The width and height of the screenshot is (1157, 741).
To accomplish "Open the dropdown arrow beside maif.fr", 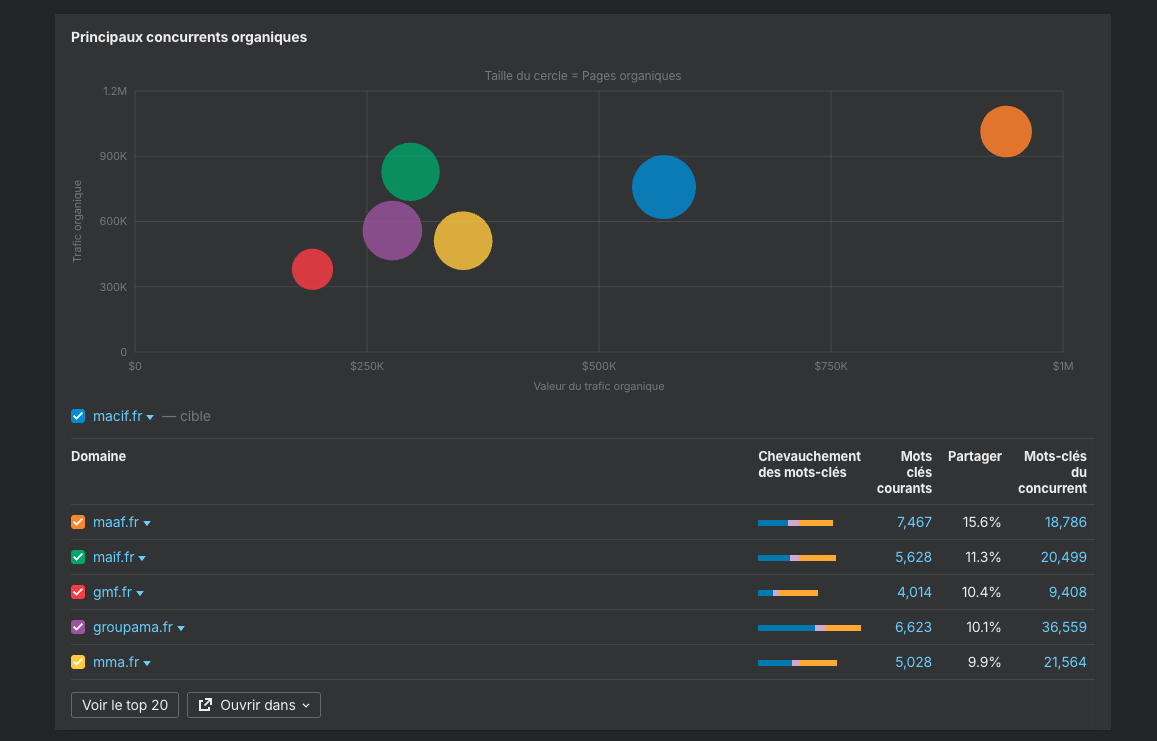I will (142, 558).
